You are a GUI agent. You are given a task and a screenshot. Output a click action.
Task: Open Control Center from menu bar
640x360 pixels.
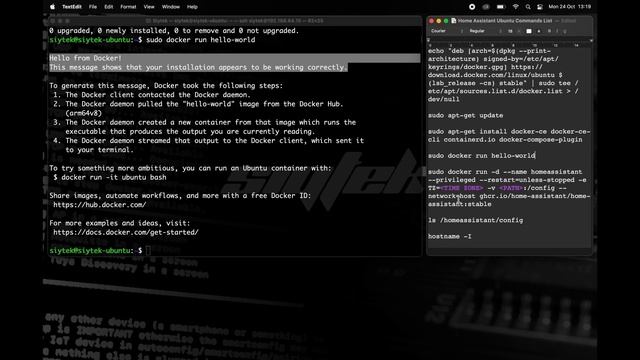pyautogui.click(x=540, y=7)
